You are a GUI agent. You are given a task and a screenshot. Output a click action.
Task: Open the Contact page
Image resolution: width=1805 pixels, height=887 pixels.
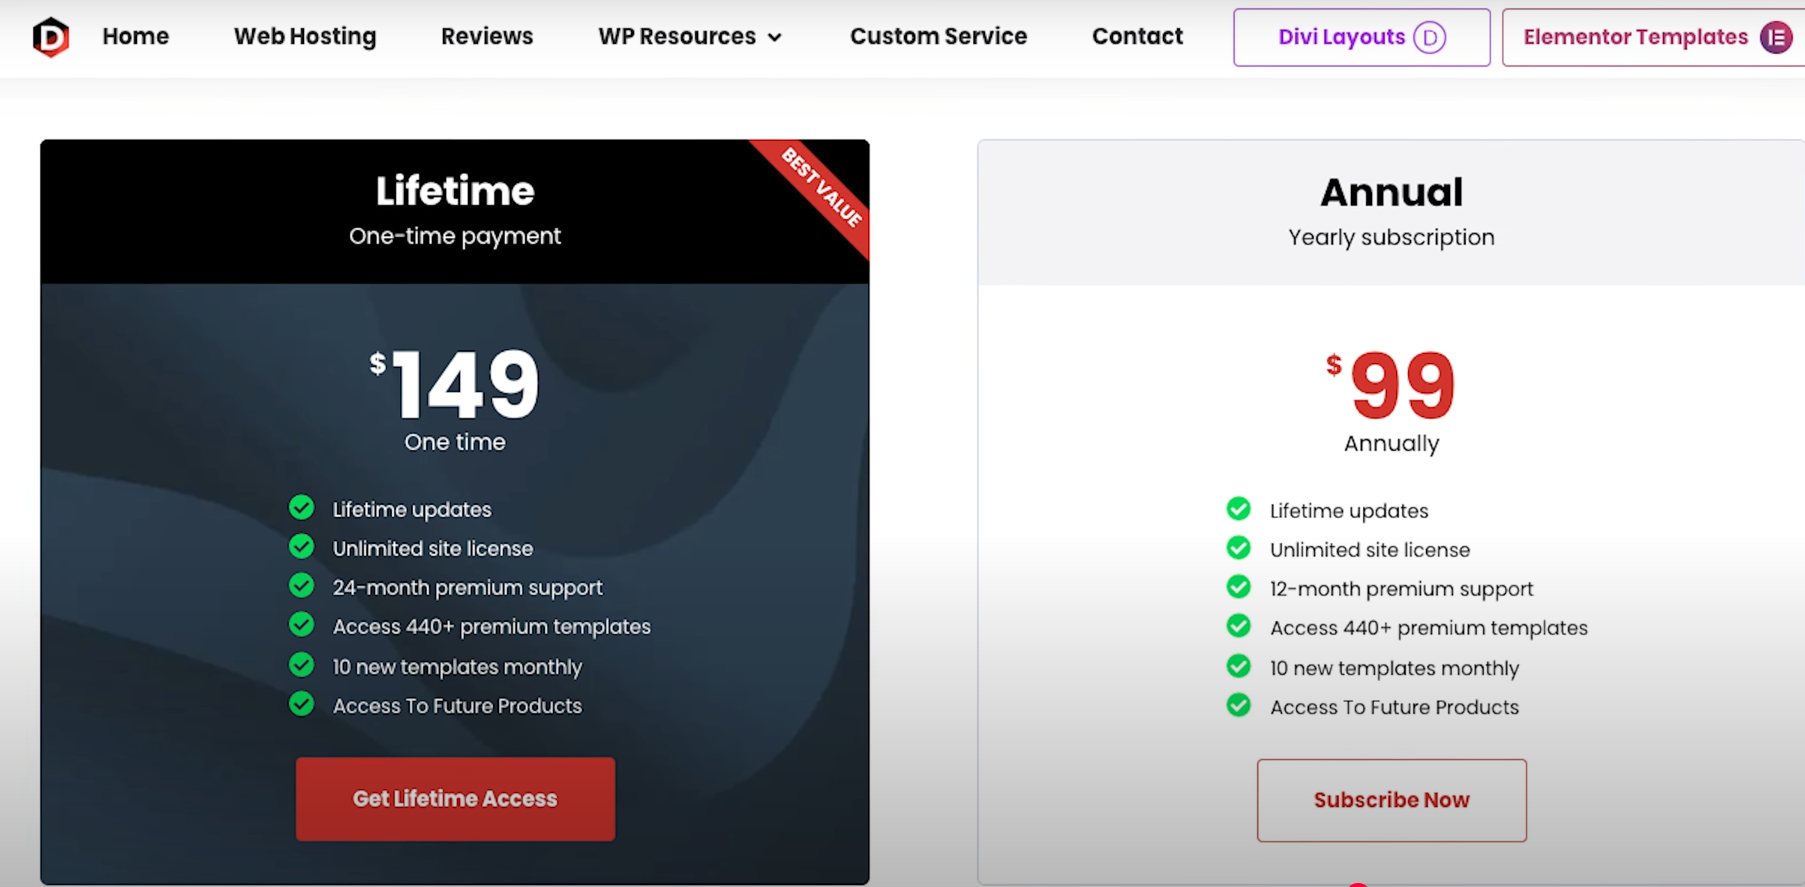tap(1137, 37)
